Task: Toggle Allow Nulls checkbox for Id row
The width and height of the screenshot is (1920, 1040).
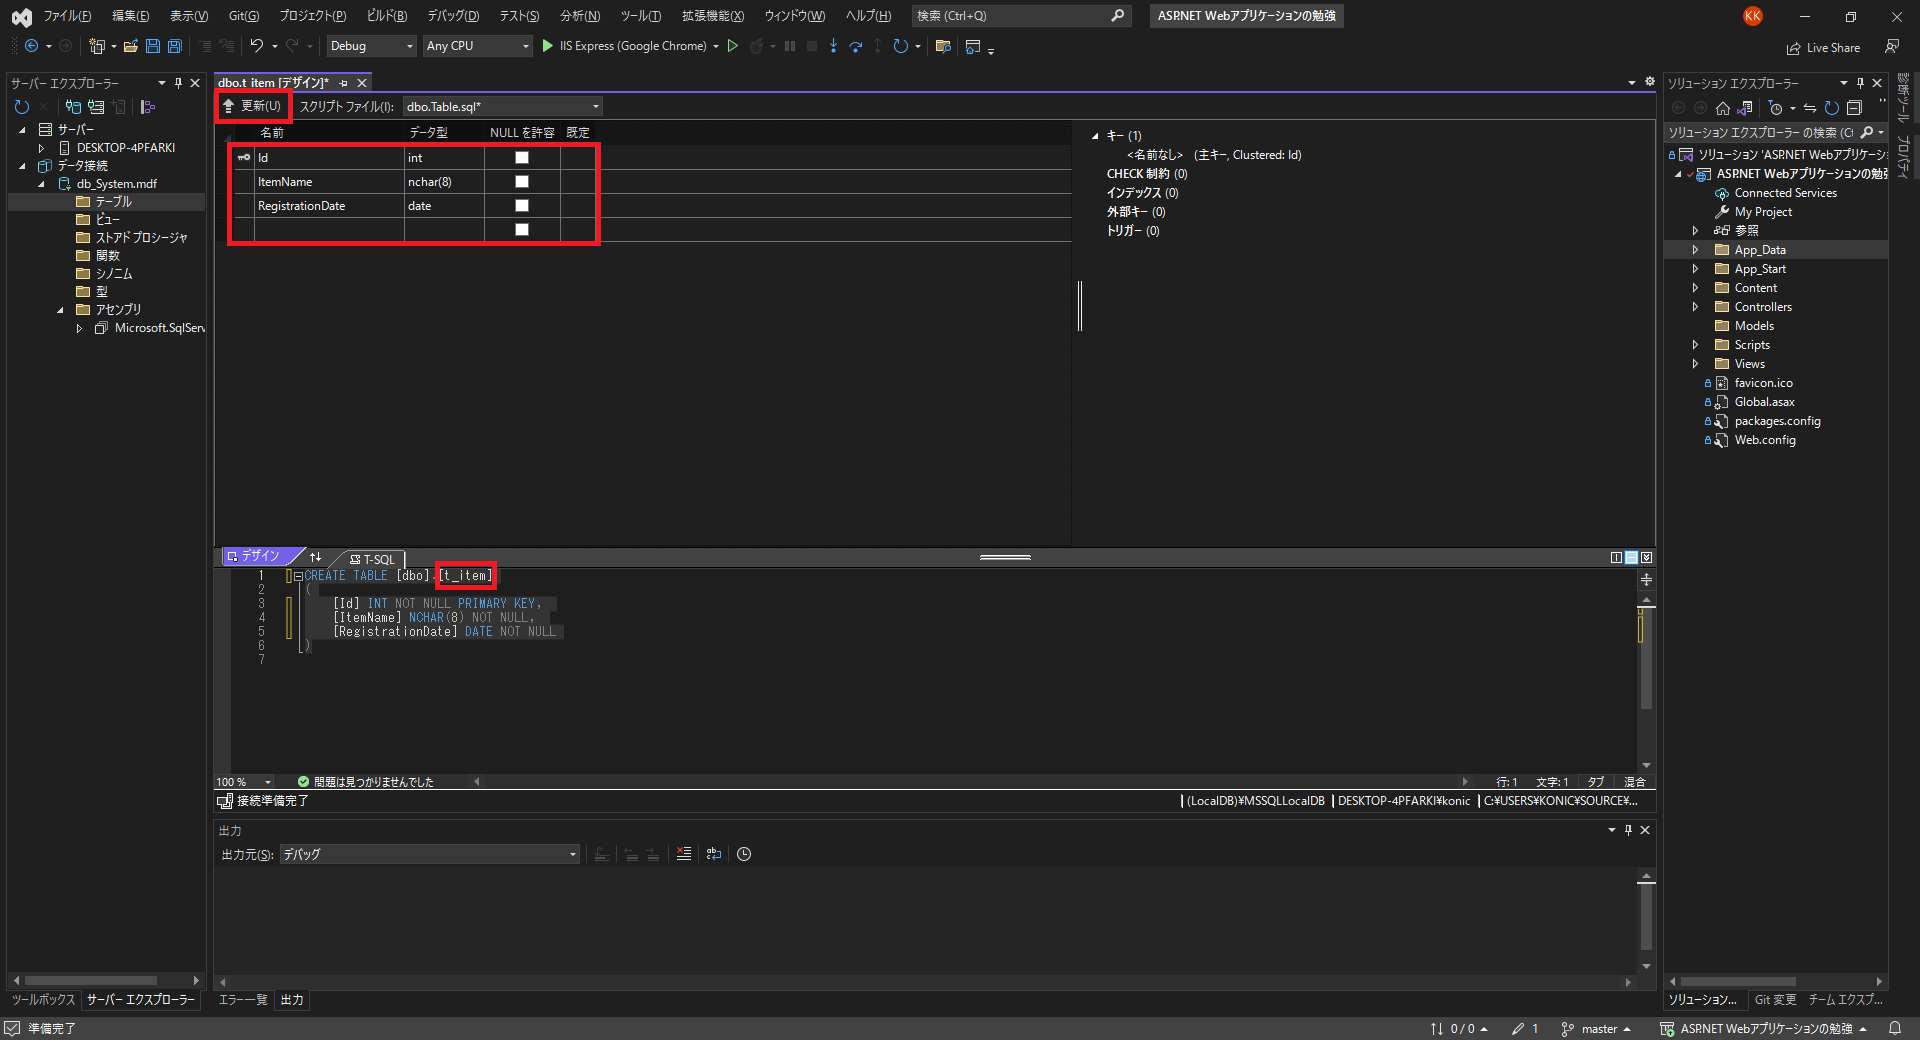Action: click(x=522, y=158)
